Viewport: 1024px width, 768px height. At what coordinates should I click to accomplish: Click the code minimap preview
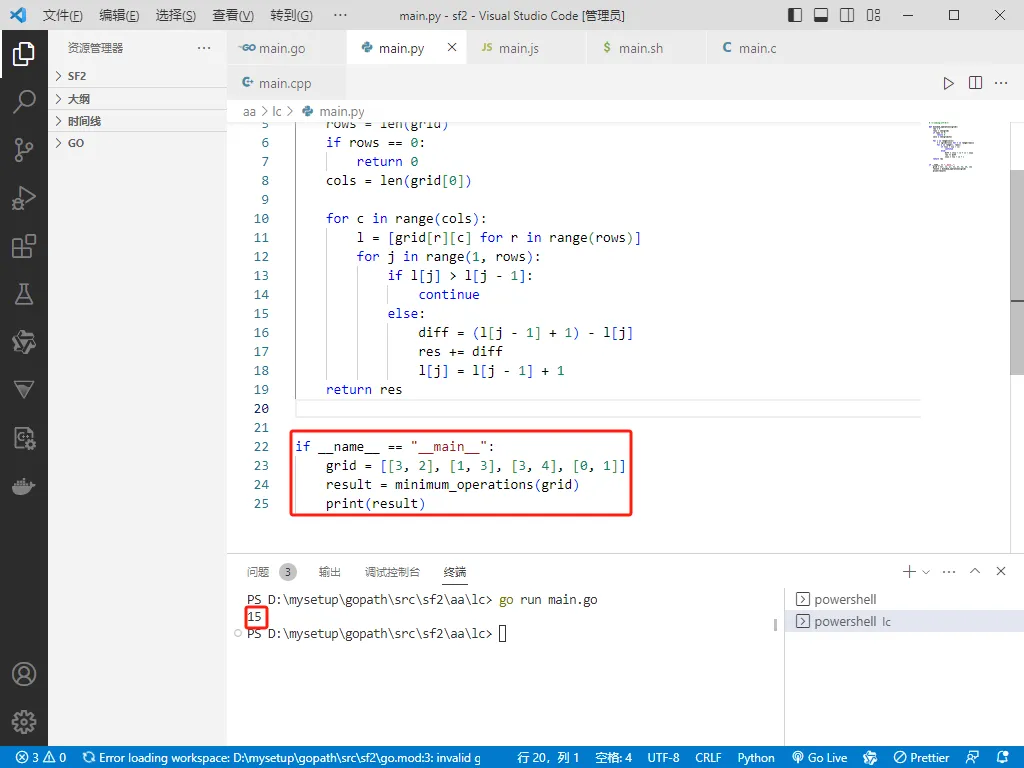(950, 147)
